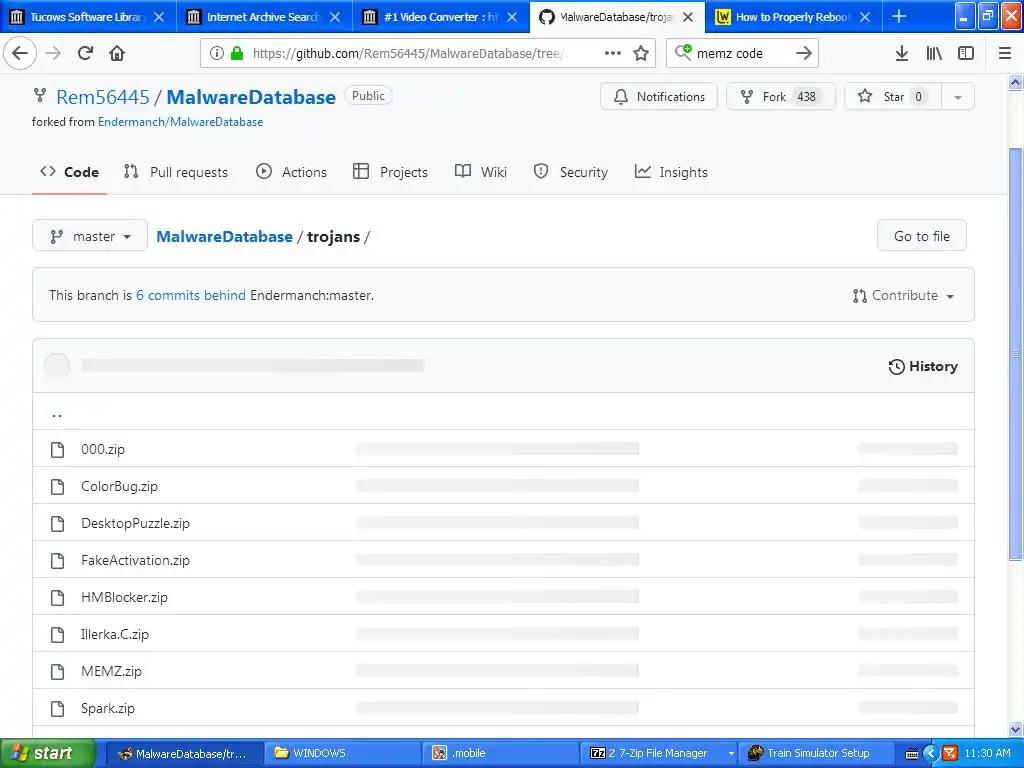
Task: Go back to previous page
Action: pos(20,53)
